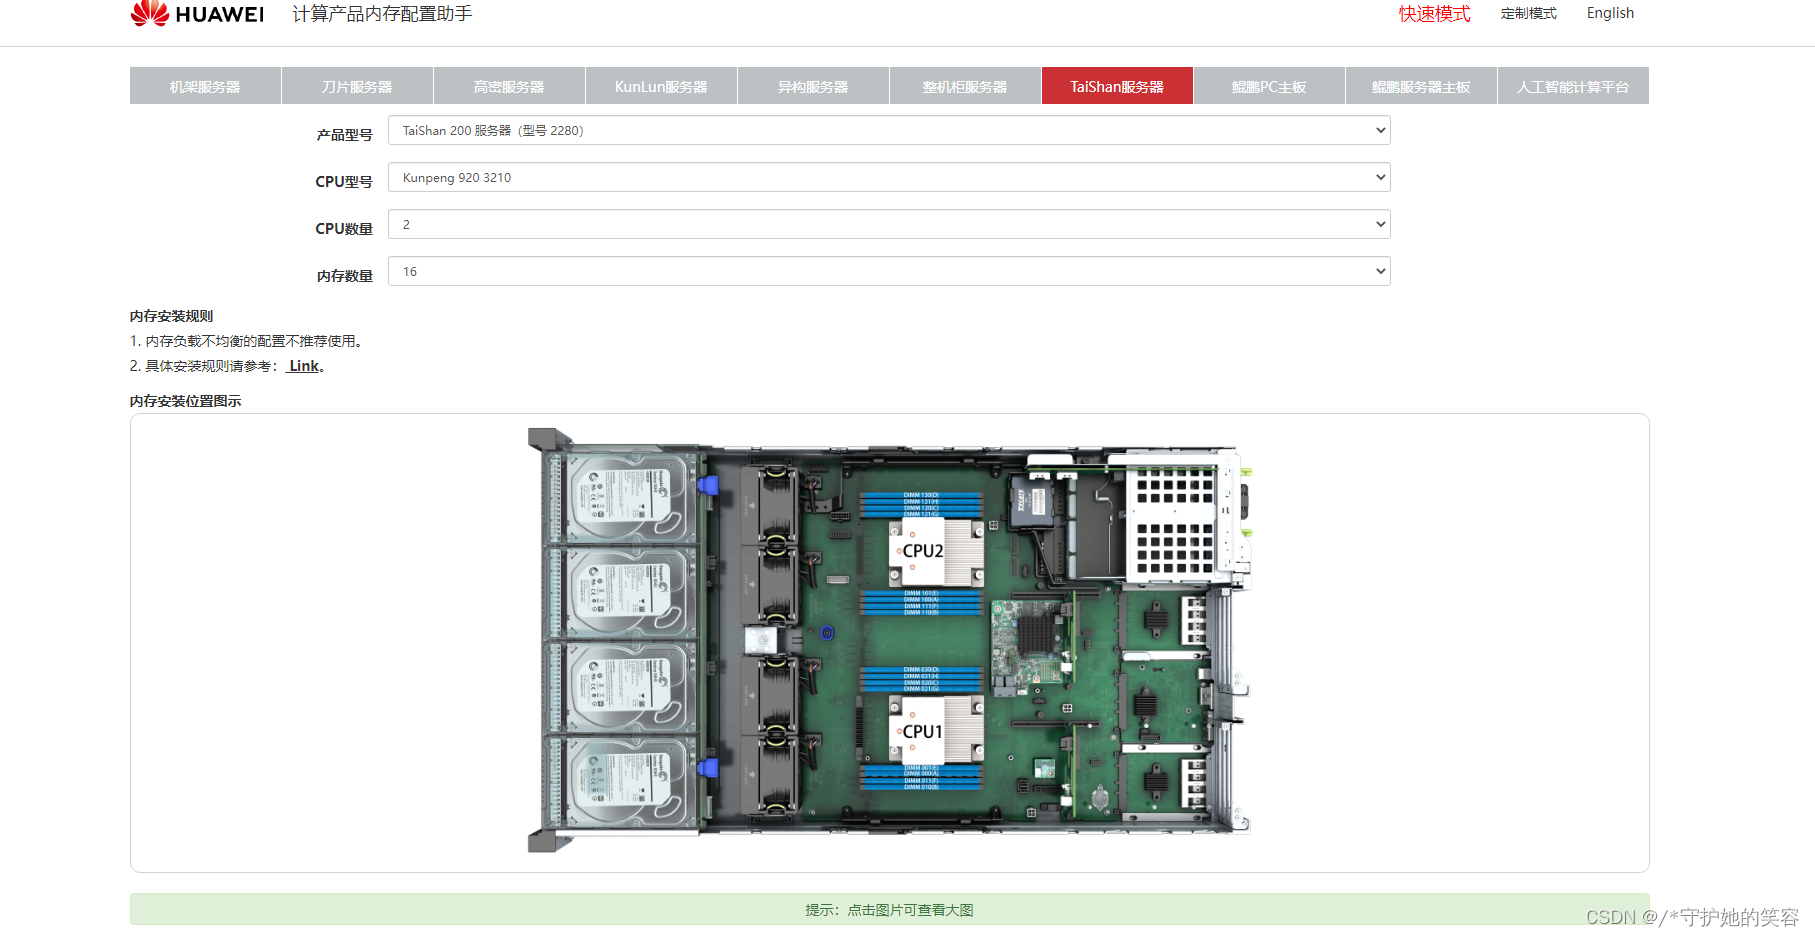Open the 内存数量 dropdown showing 16
Screen dimensions: 1815x937
click(x=889, y=271)
